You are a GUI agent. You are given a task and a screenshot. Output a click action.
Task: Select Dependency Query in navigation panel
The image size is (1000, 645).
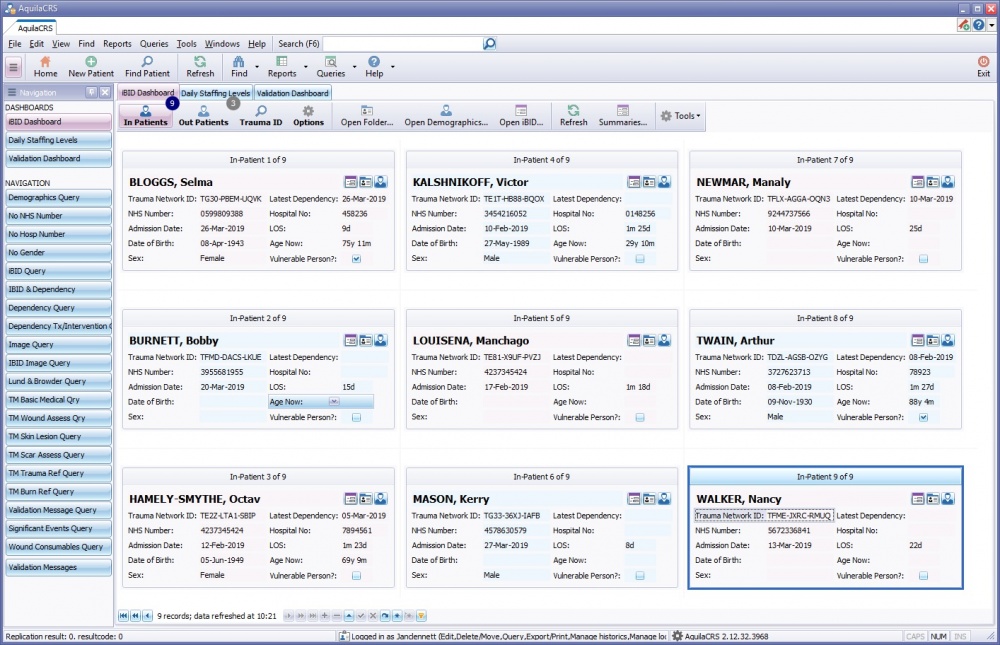pyautogui.click(x=57, y=308)
